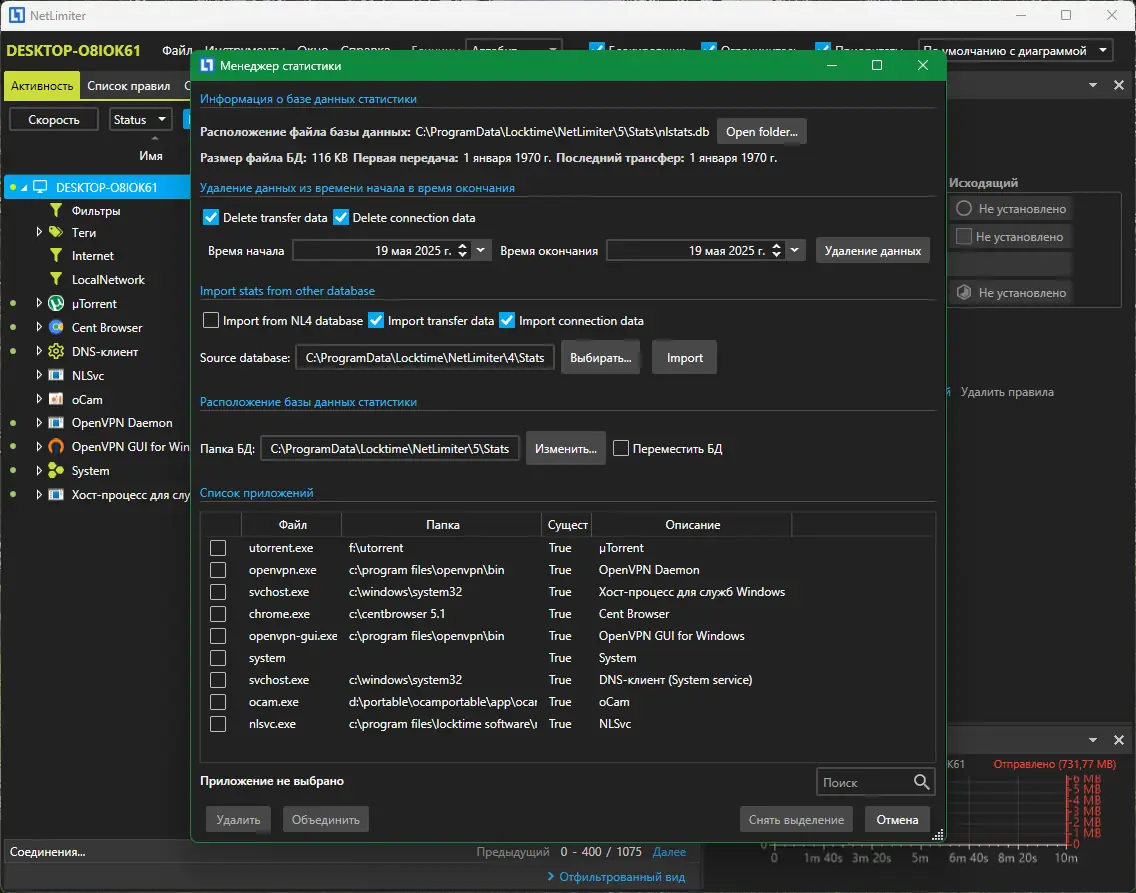
Task: Click the Фильтры funnel icon
Action: pos(56,211)
